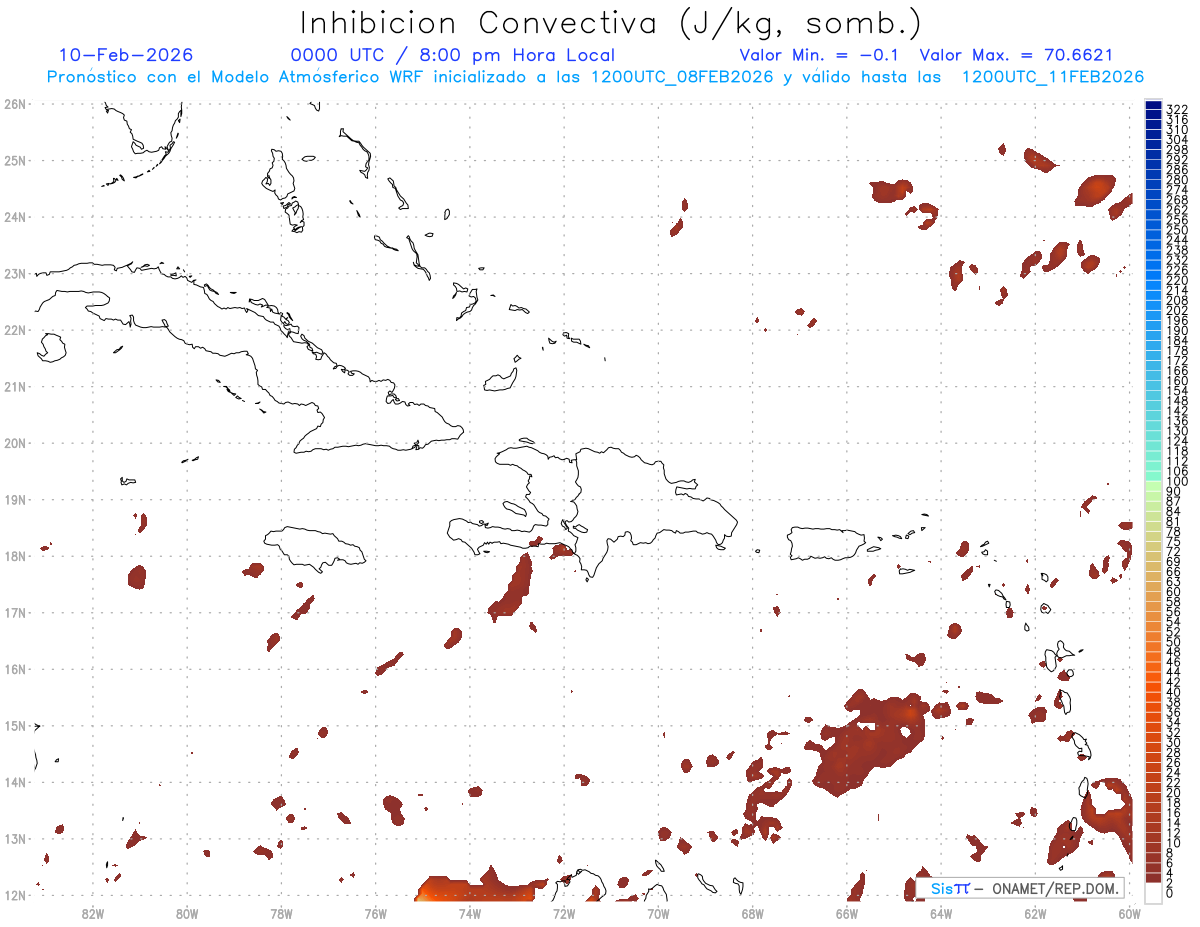Image resolution: width=1200 pixels, height=927 pixels.
Task: Click the title 'Inhibicion Convectiva (J/kg, somb.)'
Action: (611, 23)
